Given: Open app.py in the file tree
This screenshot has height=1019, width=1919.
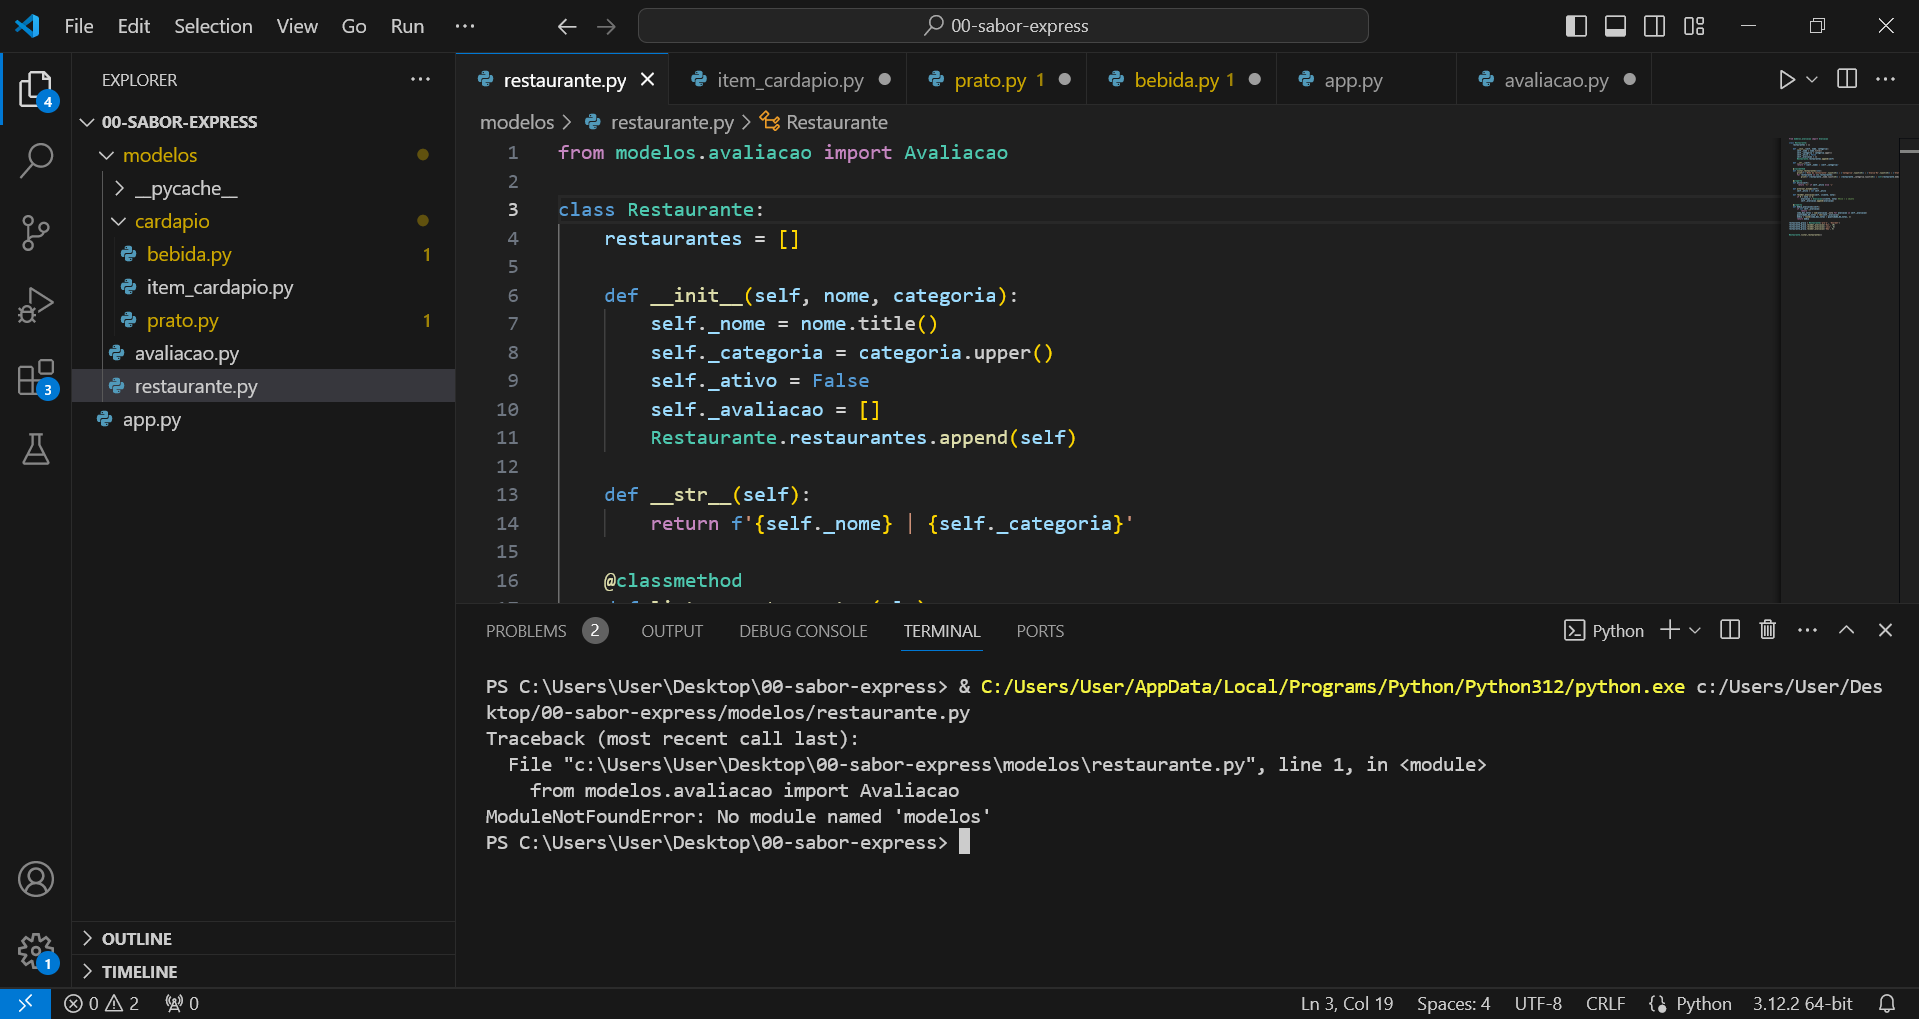Looking at the screenshot, I should [x=263, y=419].
